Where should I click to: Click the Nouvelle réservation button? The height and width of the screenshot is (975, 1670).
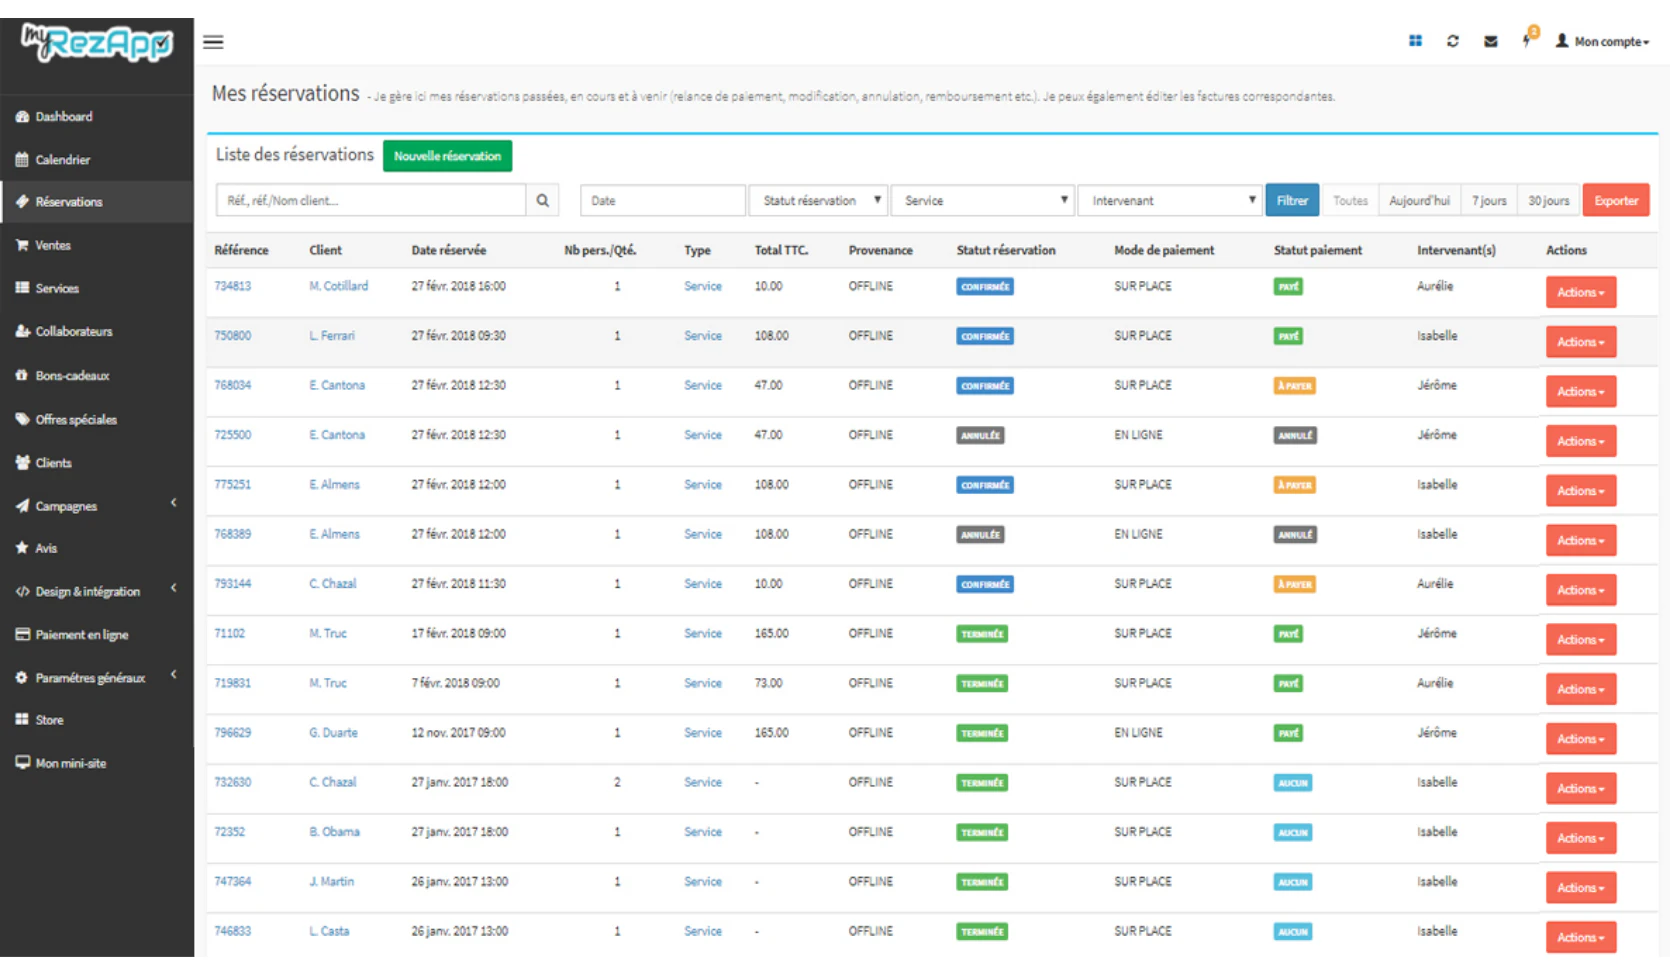(447, 156)
